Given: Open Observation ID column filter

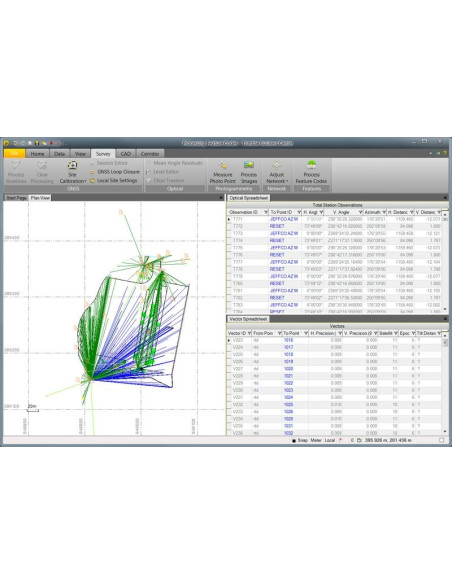Looking at the screenshot, I should point(266,212).
